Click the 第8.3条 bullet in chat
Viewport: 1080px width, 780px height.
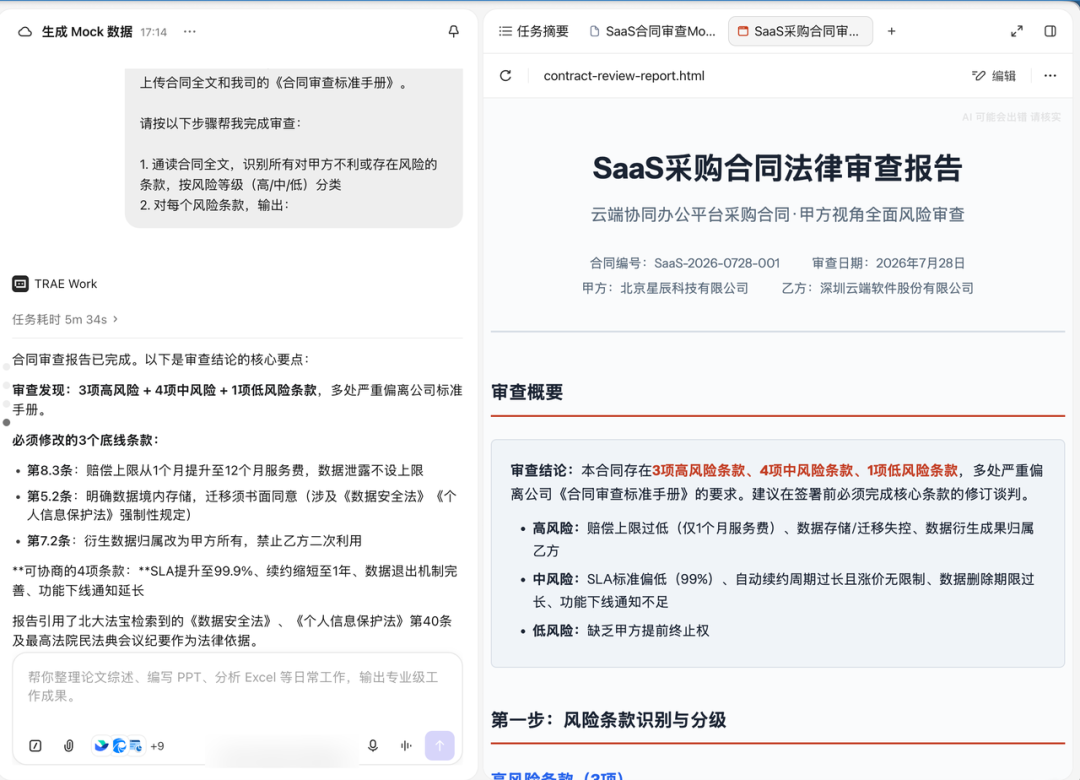tap(225, 471)
